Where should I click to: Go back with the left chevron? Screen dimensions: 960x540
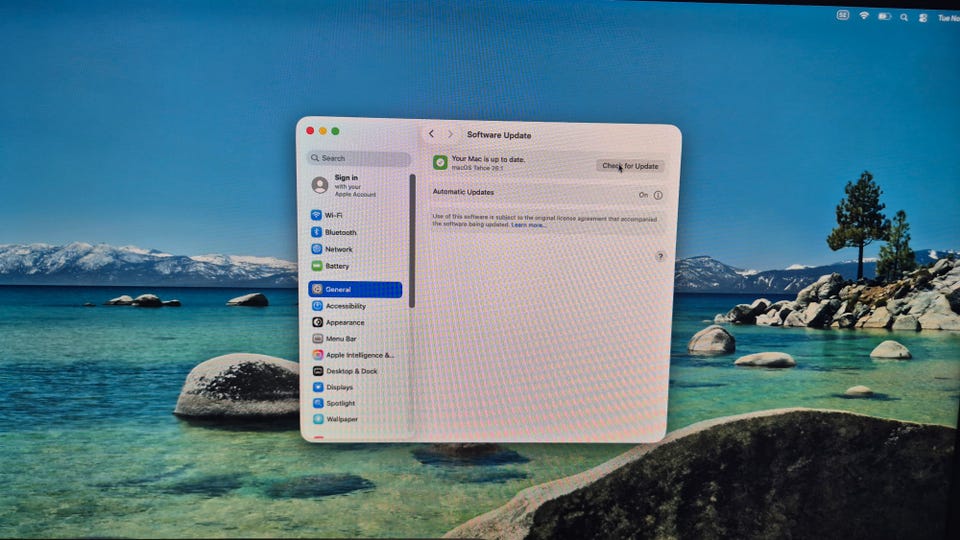[432, 133]
